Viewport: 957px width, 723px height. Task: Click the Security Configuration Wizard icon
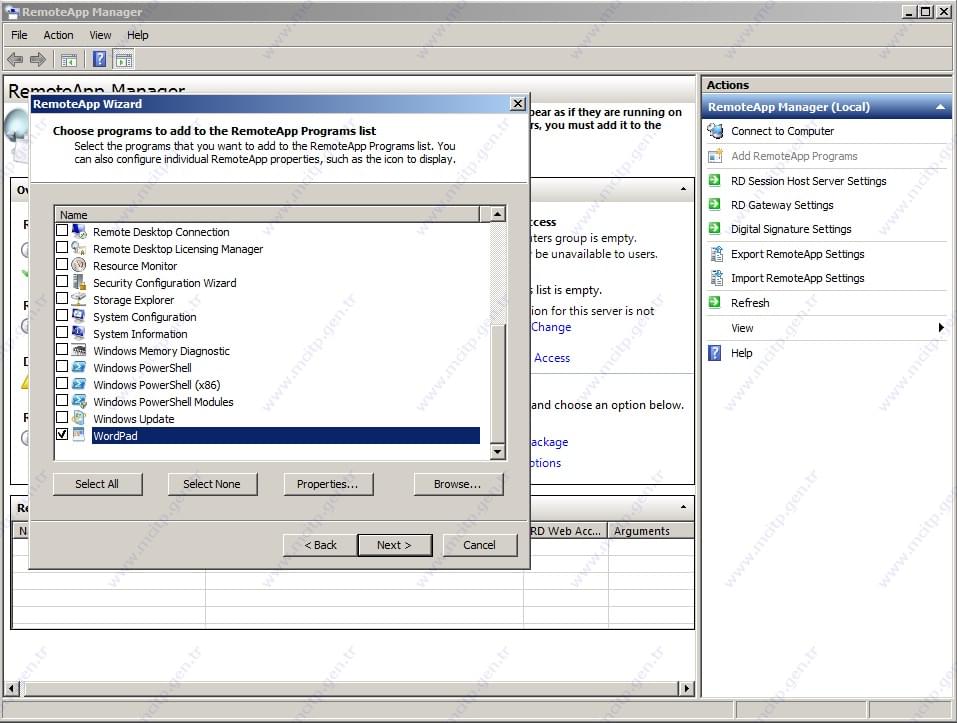pyautogui.click(x=79, y=282)
